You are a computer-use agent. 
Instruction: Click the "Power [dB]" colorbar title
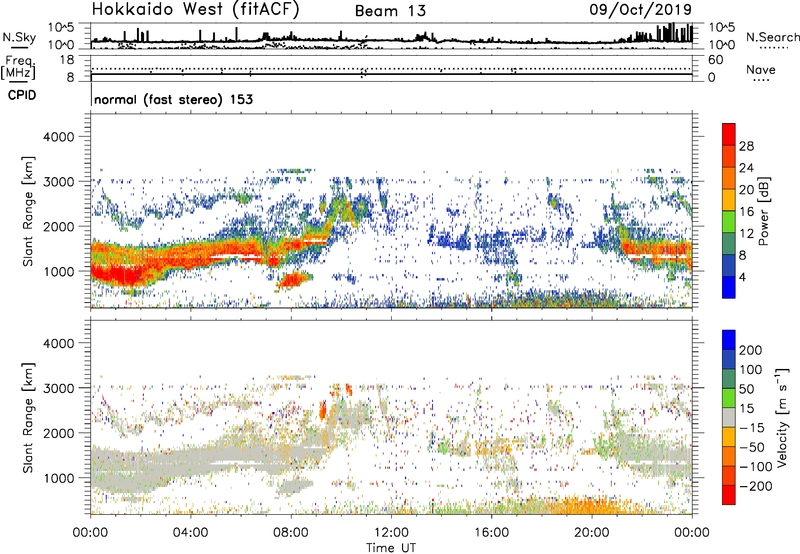[764, 211]
